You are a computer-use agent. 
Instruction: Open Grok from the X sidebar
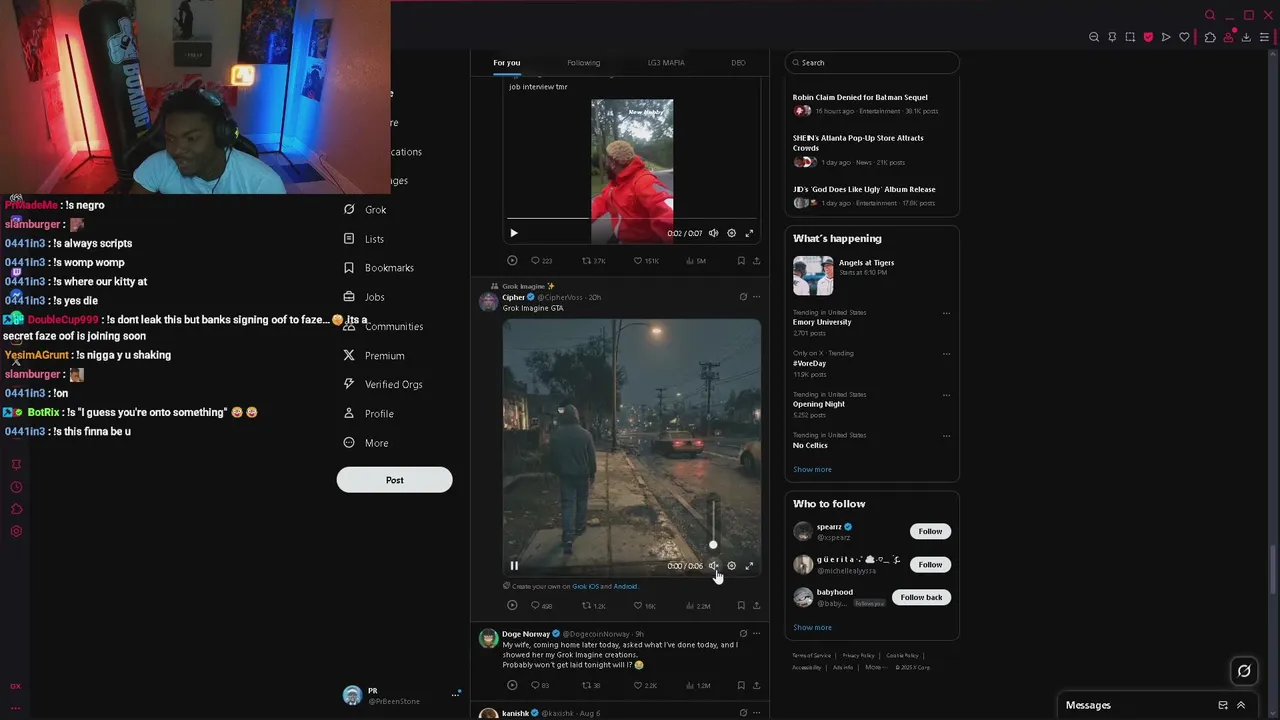[x=365, y=210]
